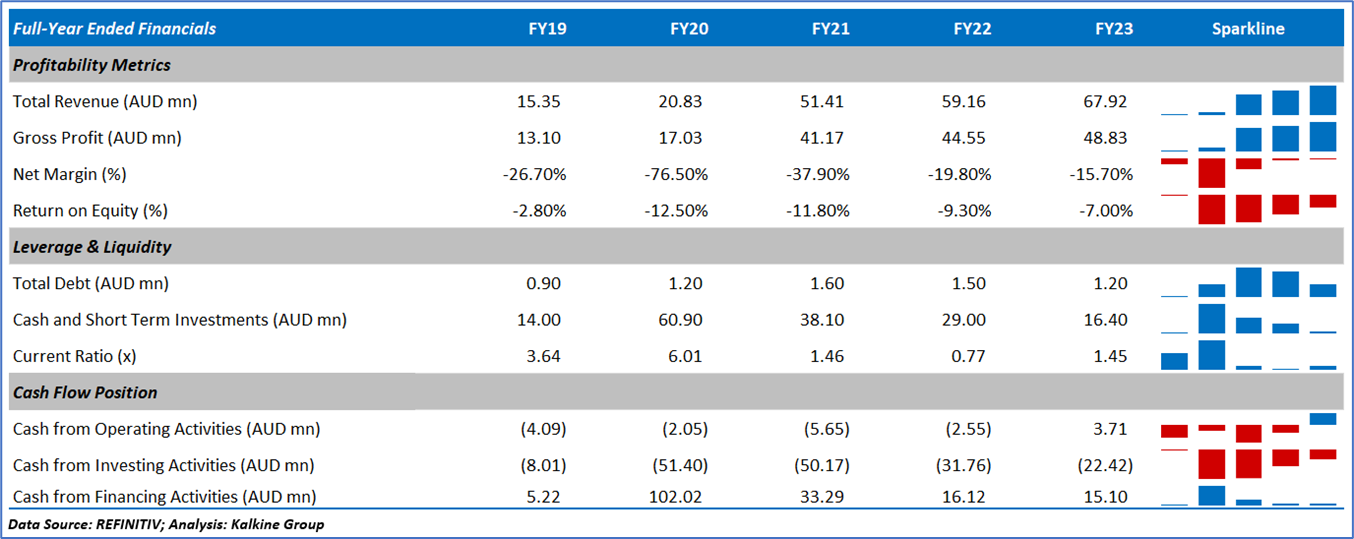Select the FY20 Net Margin cell -76.50%
Screen dimensions: 1354x539
[676, 174]
